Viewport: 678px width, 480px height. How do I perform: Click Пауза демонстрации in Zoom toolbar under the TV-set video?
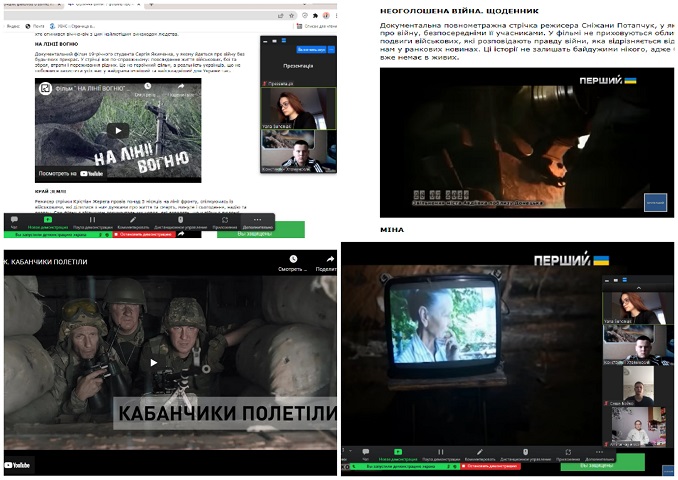tap(441, 454)
